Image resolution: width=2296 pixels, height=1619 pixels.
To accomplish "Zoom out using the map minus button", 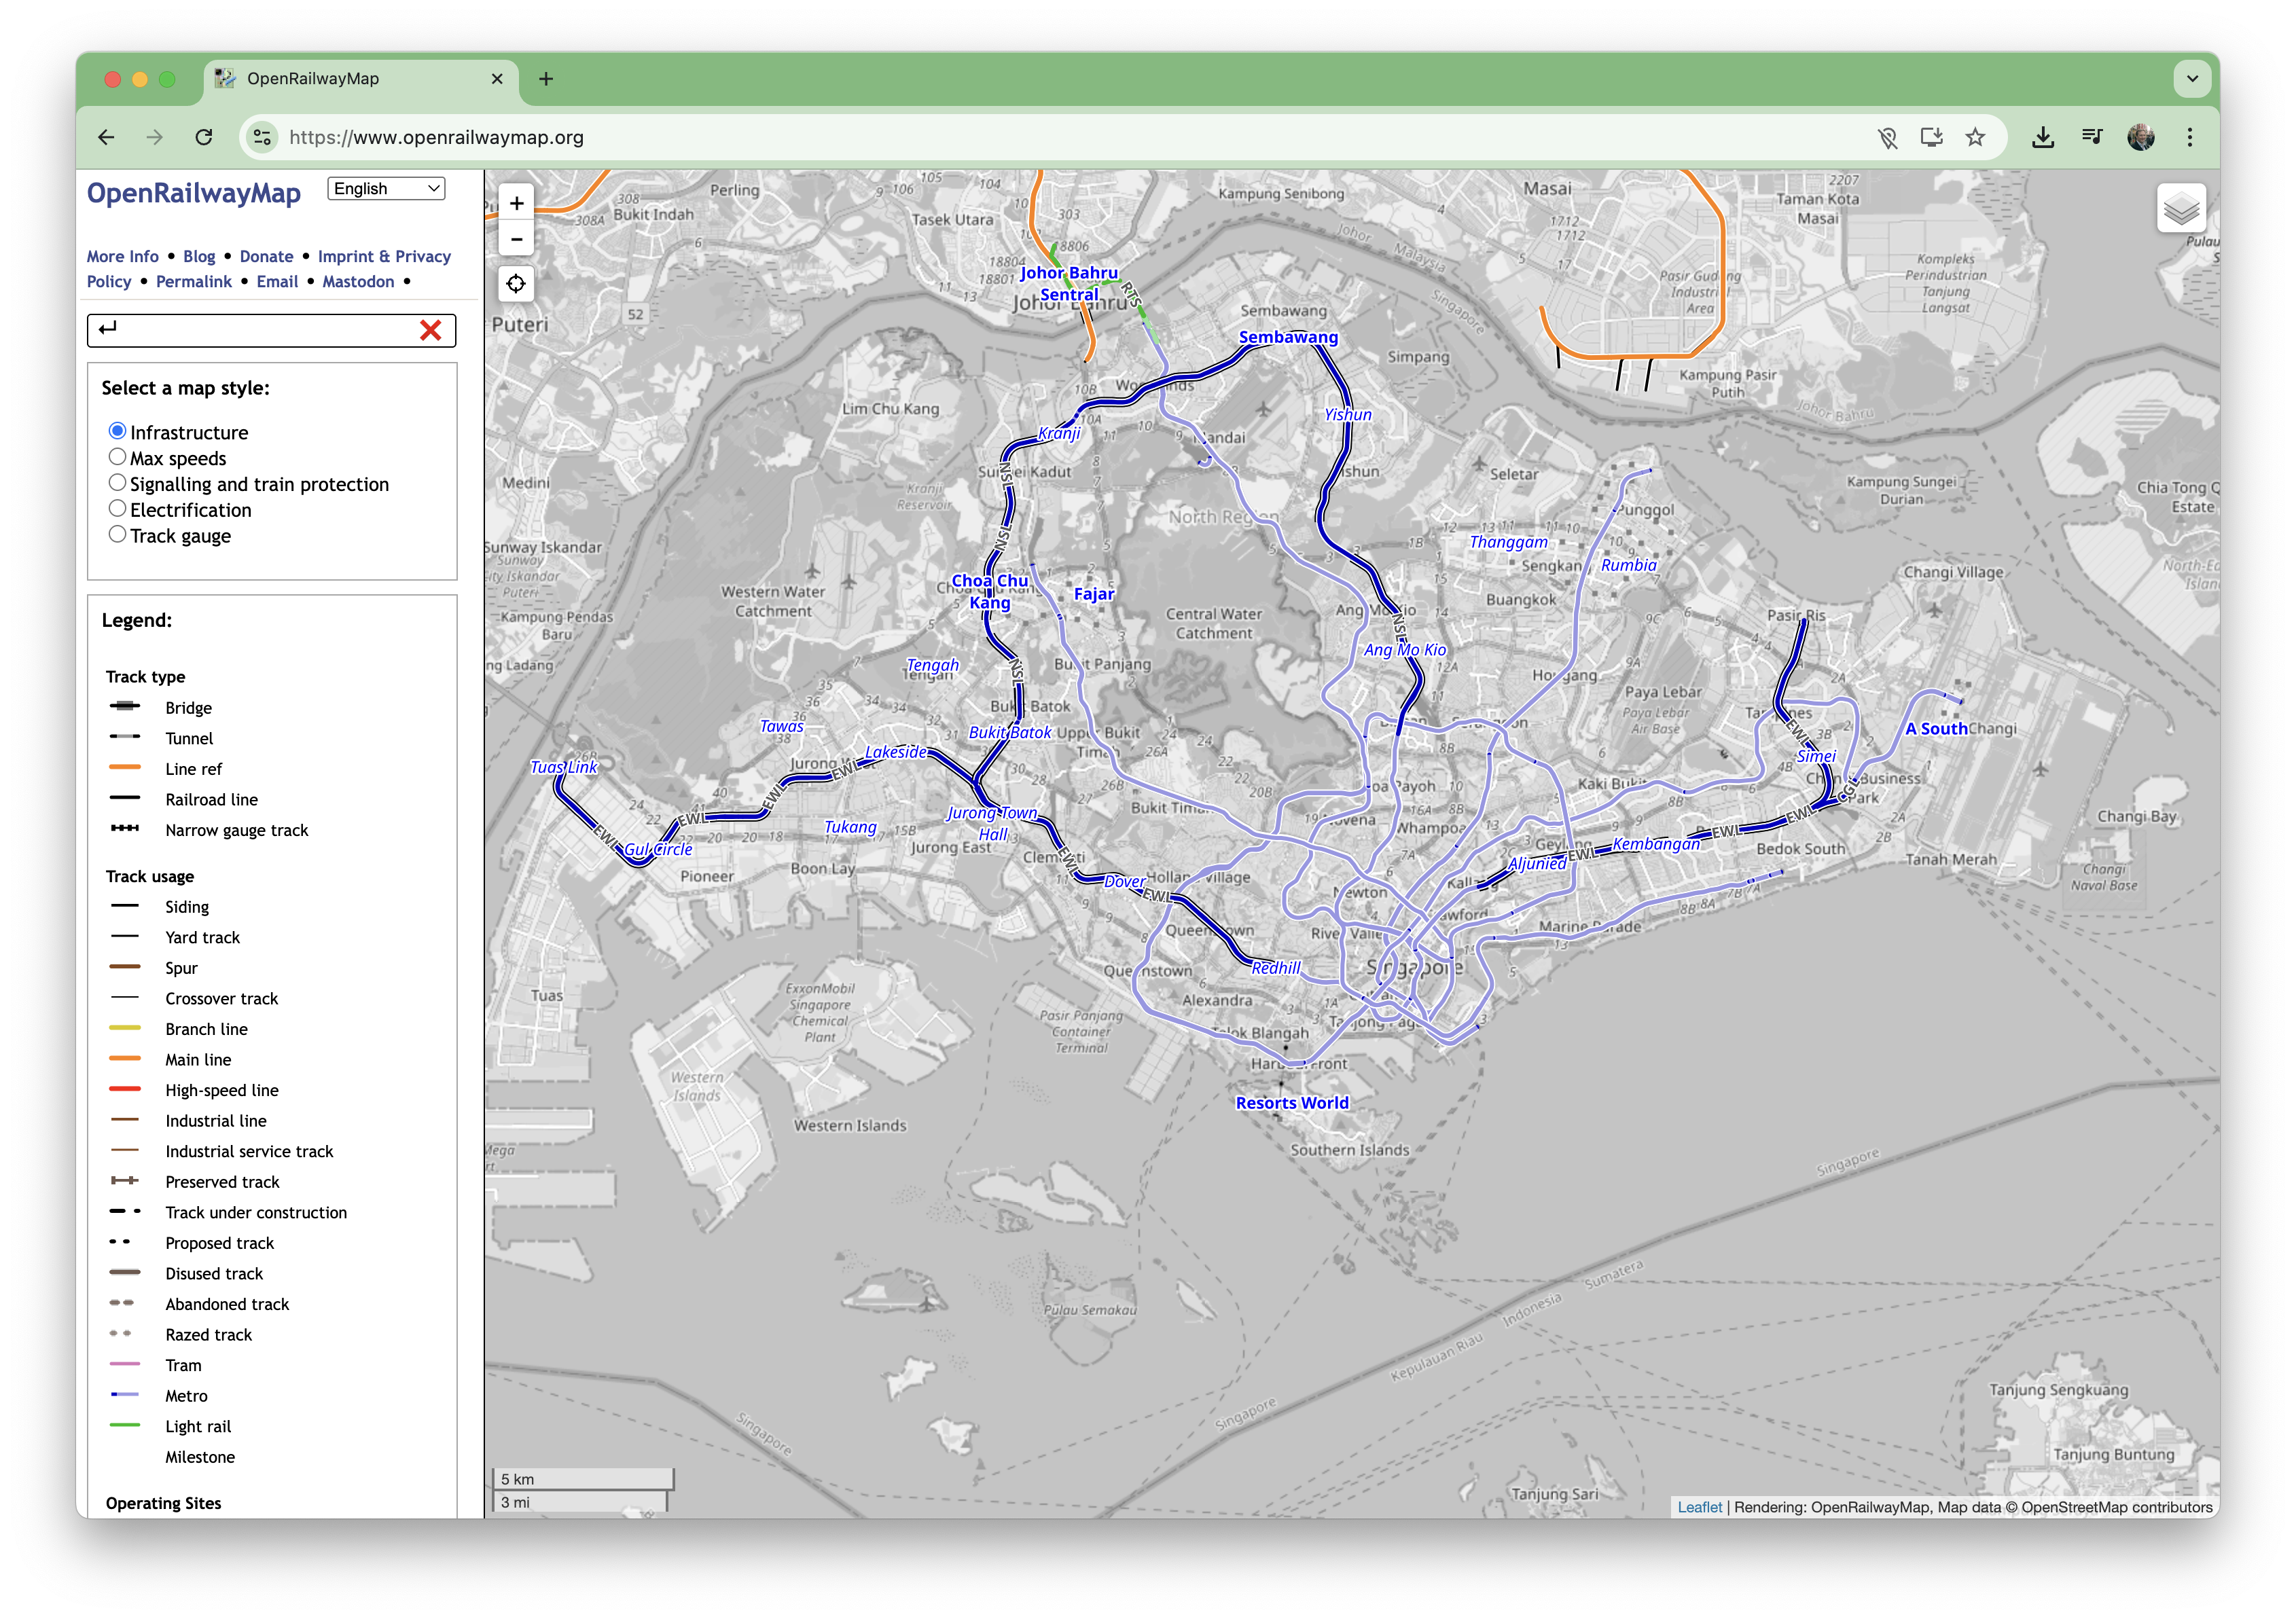I will tap(517, 239).
